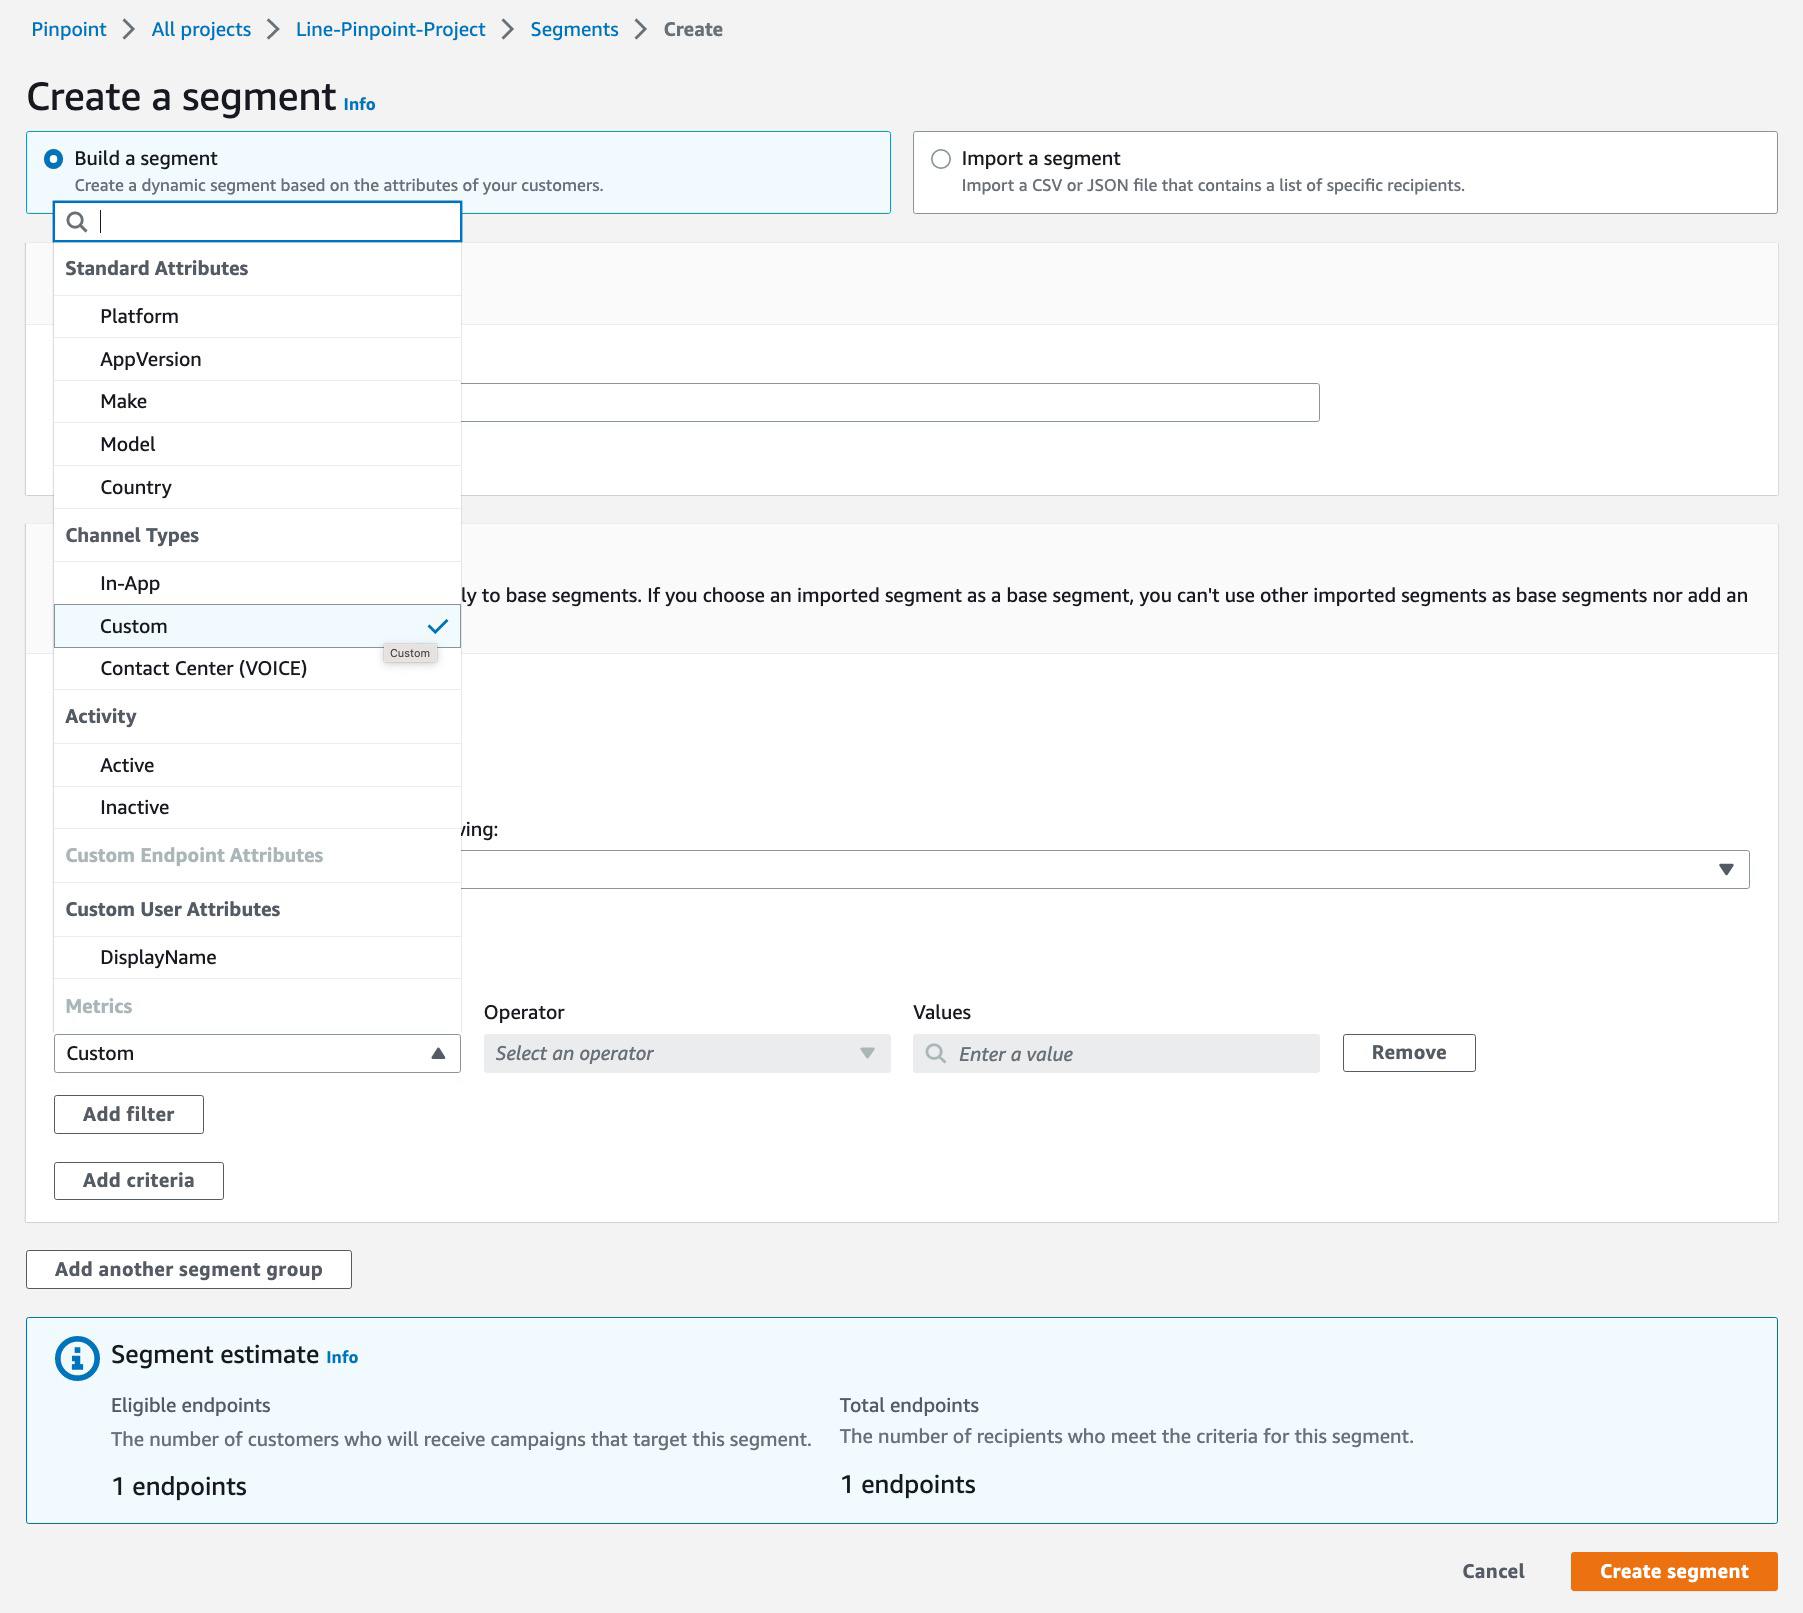
Task: Select DisplayName under Custom User Attributes
Action: tap(157, 957)
